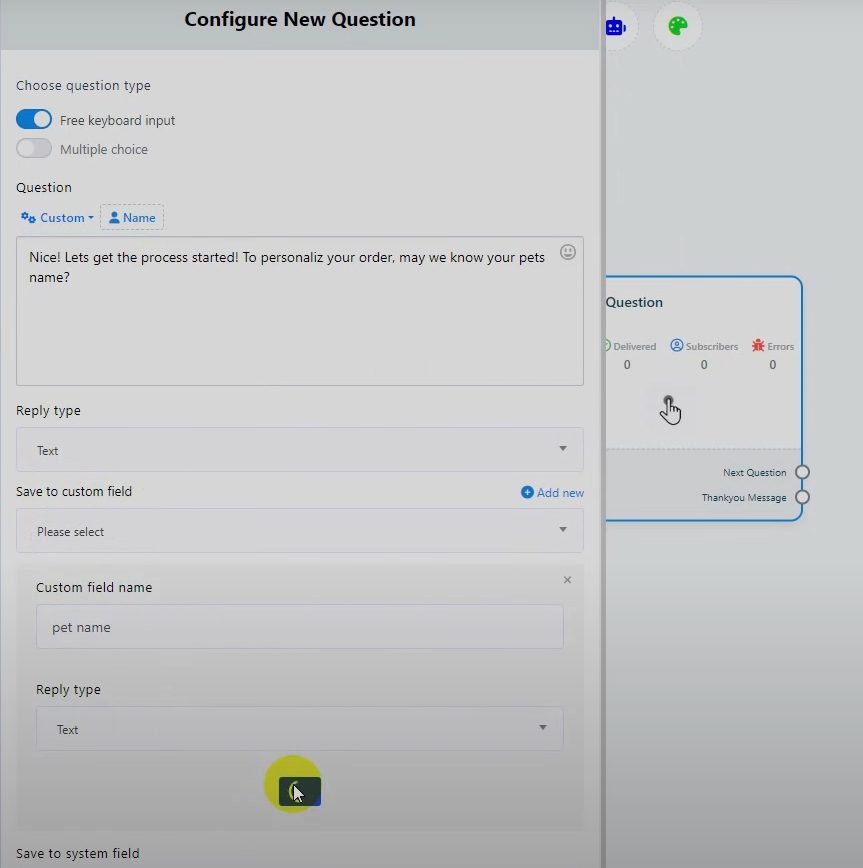Close the custom field name panel

(x=567, y=580)
